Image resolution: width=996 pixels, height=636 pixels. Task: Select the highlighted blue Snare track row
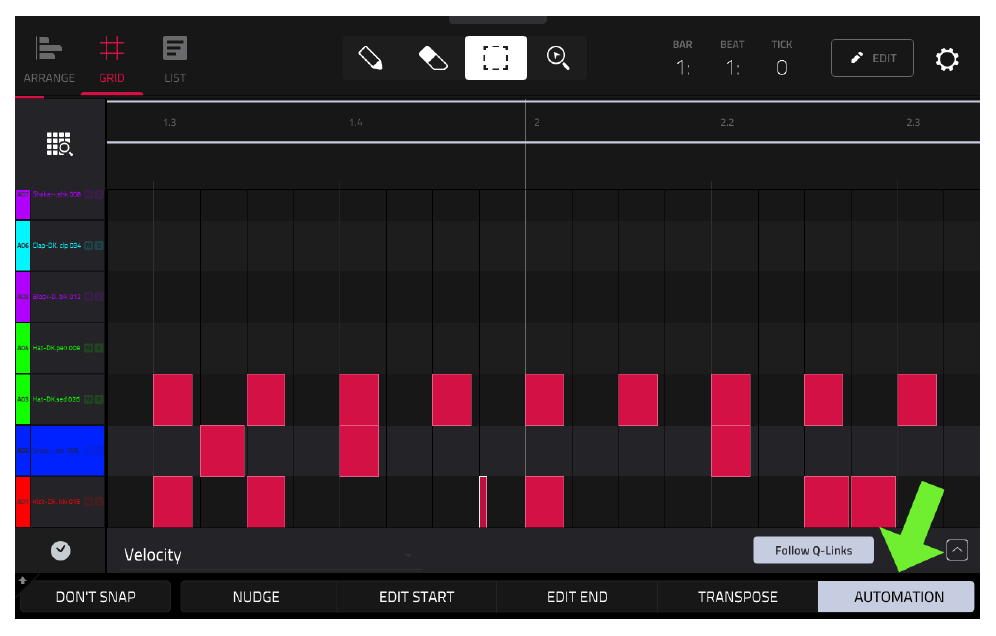[x=60, y=450]
